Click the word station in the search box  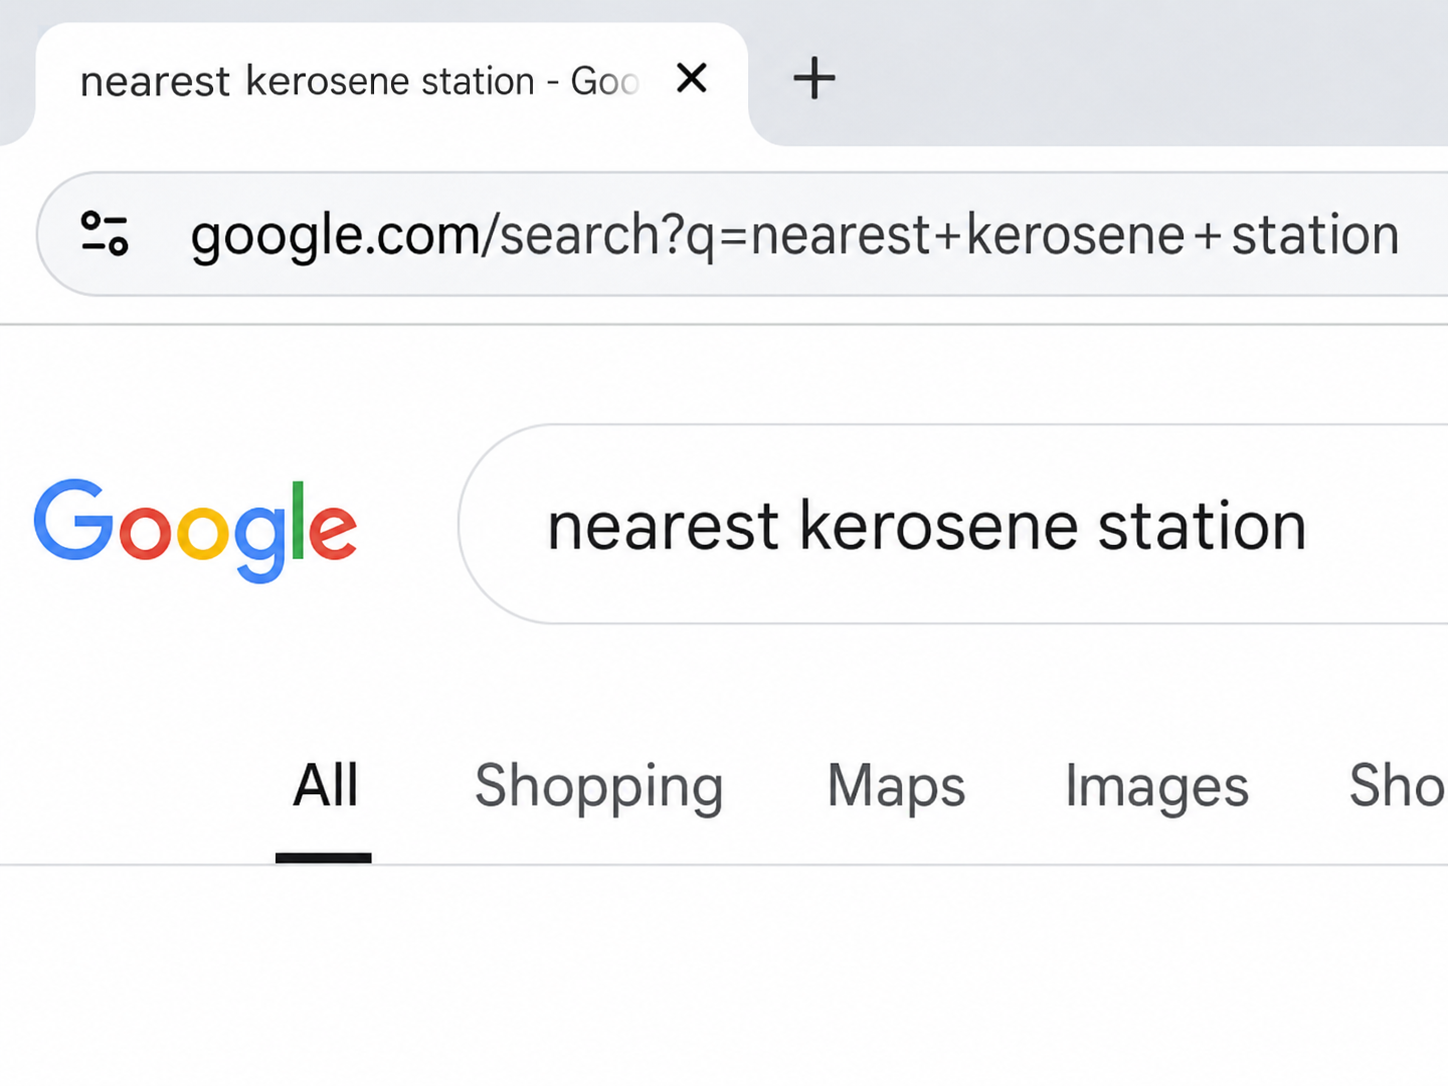(x=1202, y=527)
